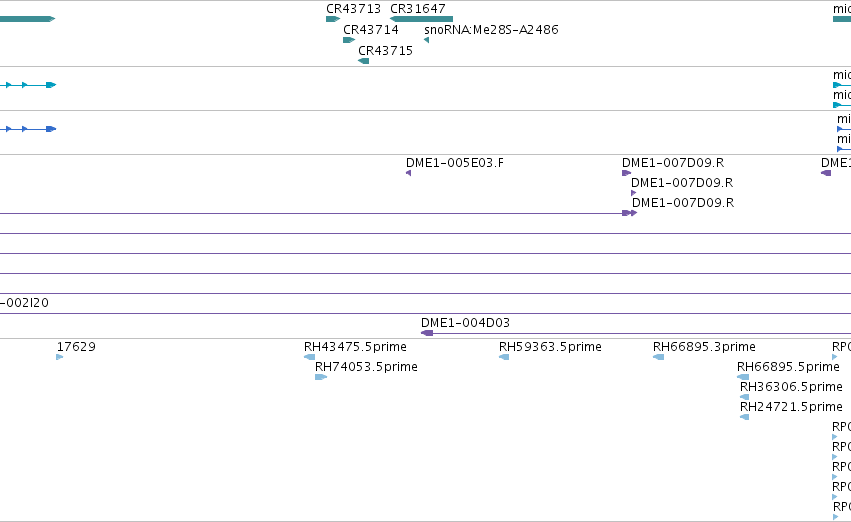The width and height of the screenshot is (851, 522).
Task: Select the light-blue glyph under RH24721.5prime
Action: 745,417
